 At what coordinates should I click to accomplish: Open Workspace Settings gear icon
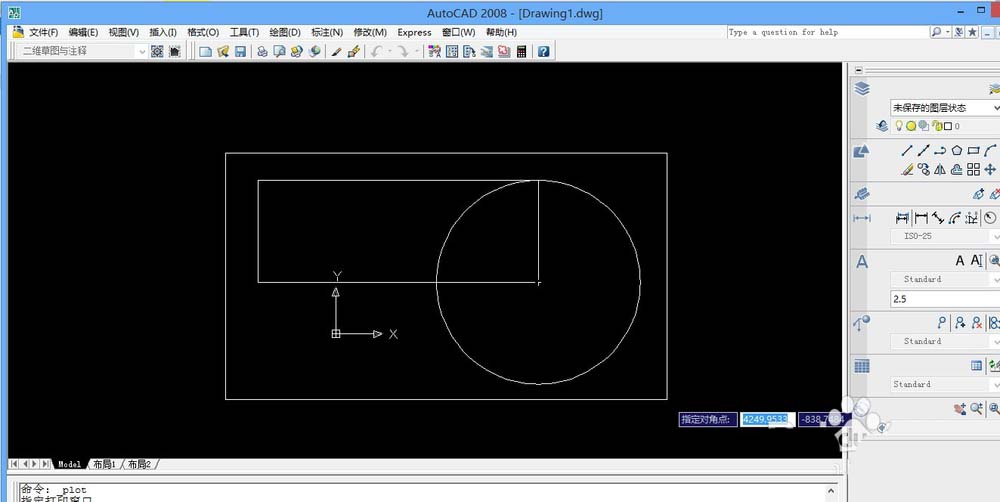[157, 52]
